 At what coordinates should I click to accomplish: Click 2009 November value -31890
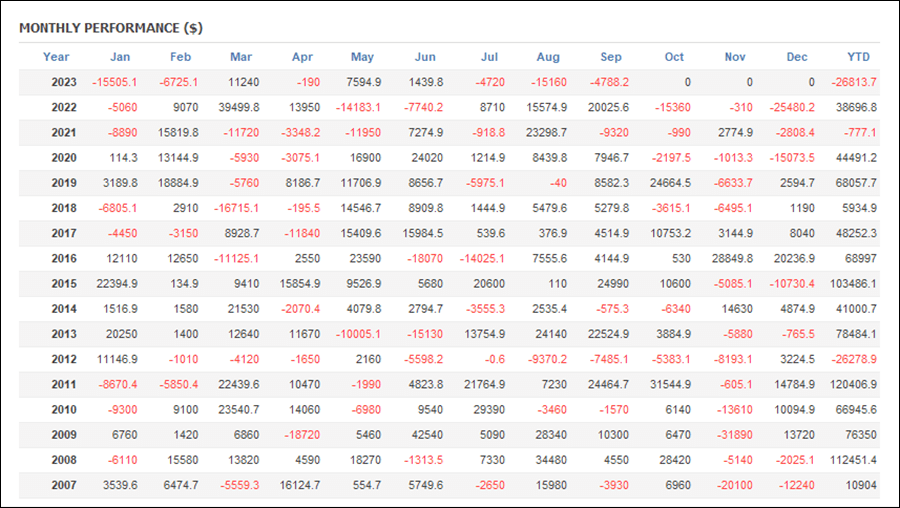(734, 435)
